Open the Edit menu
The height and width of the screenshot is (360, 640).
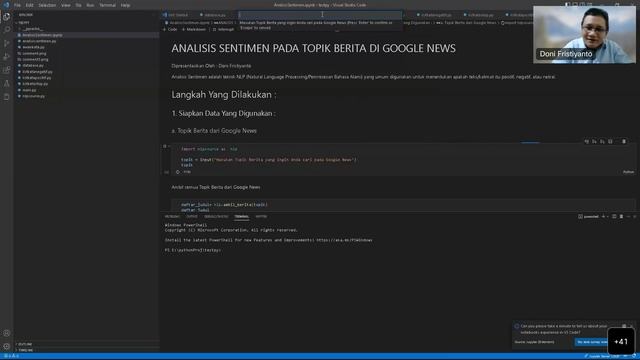[30, 5]
